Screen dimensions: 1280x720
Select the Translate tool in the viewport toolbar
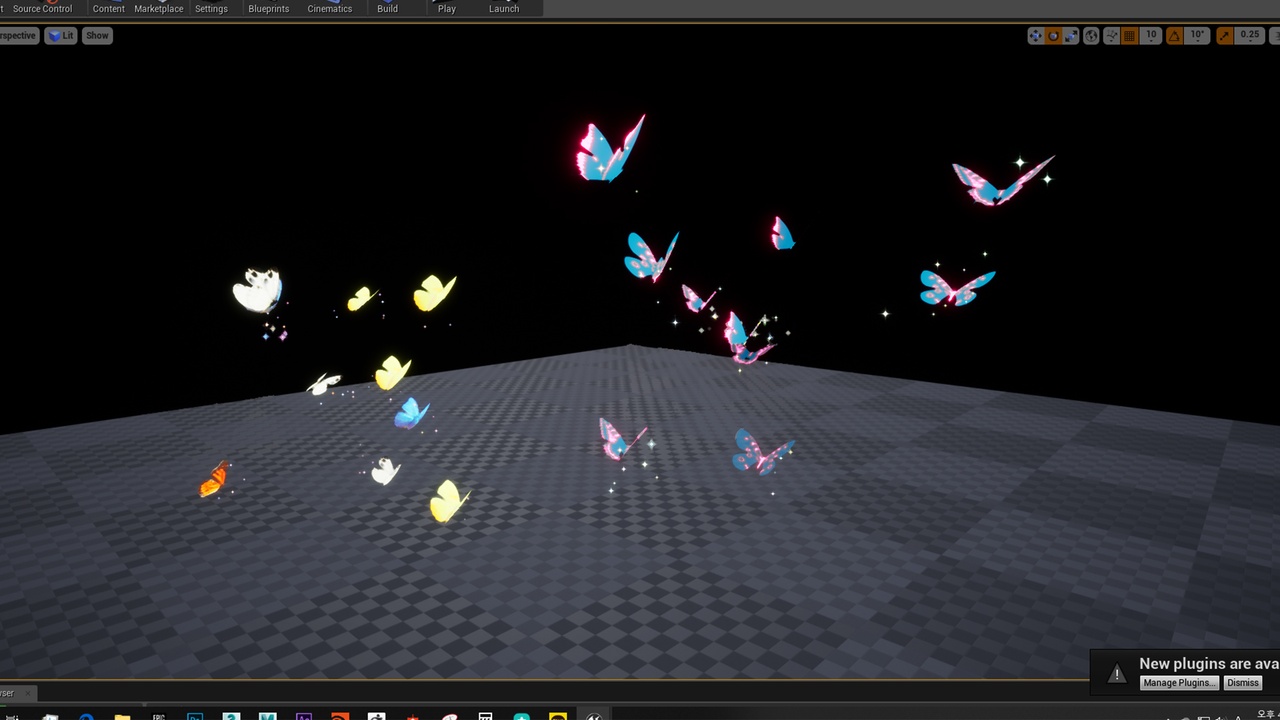[x=1034, y=35]
